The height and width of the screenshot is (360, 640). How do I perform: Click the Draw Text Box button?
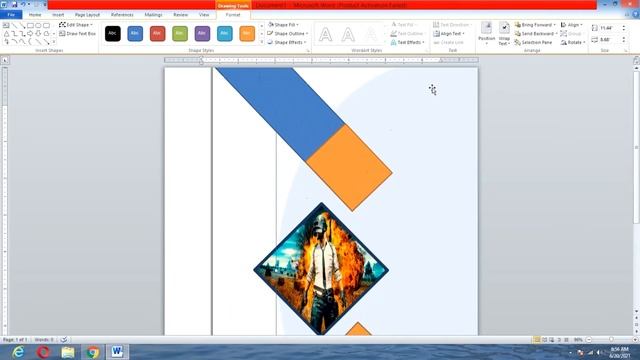point(77,33)
